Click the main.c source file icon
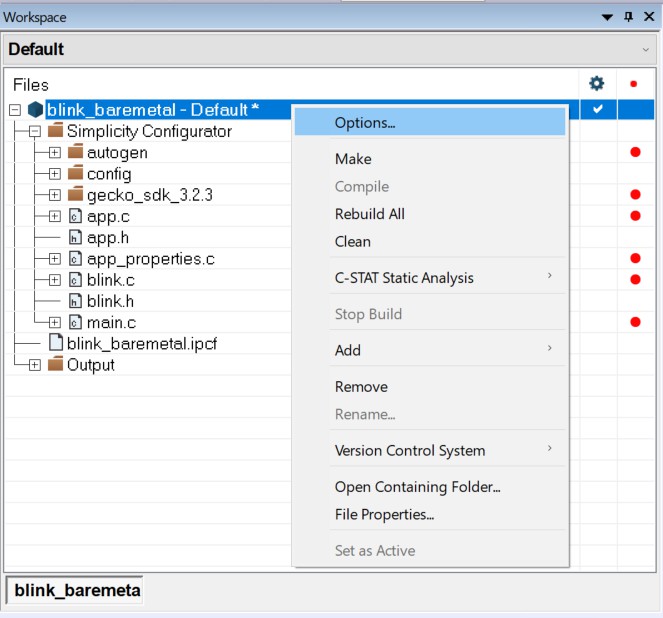Image resolution: width=663 pixels, height=618 pixels. tap(75, 322)
